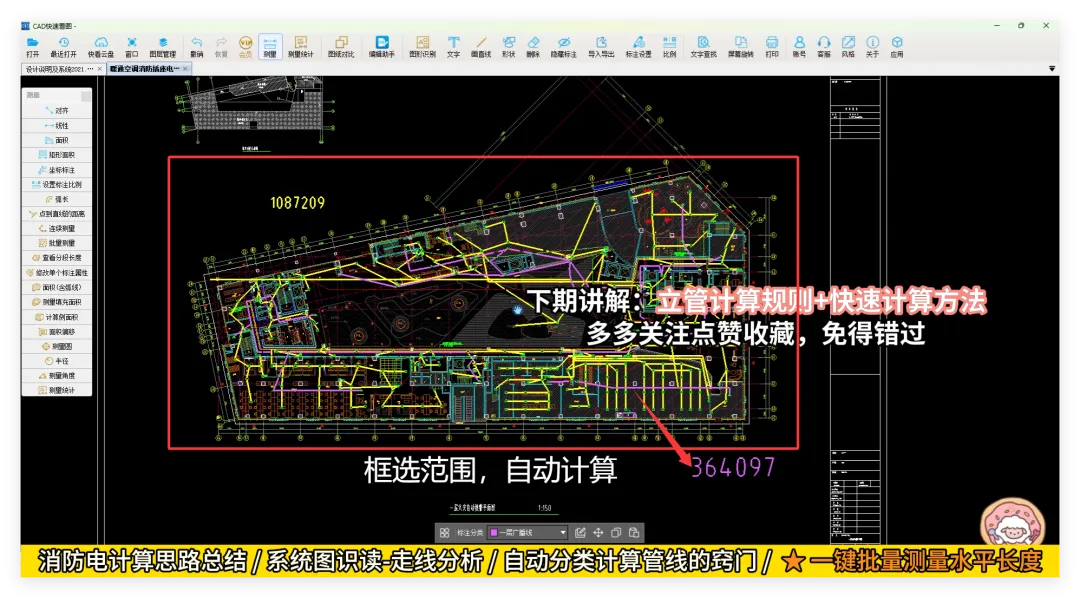Image resolution: width=1080 pixels, height=598 pixels.
Task: Click the 窗口 window-fit icon
Action: coord(132,47)
